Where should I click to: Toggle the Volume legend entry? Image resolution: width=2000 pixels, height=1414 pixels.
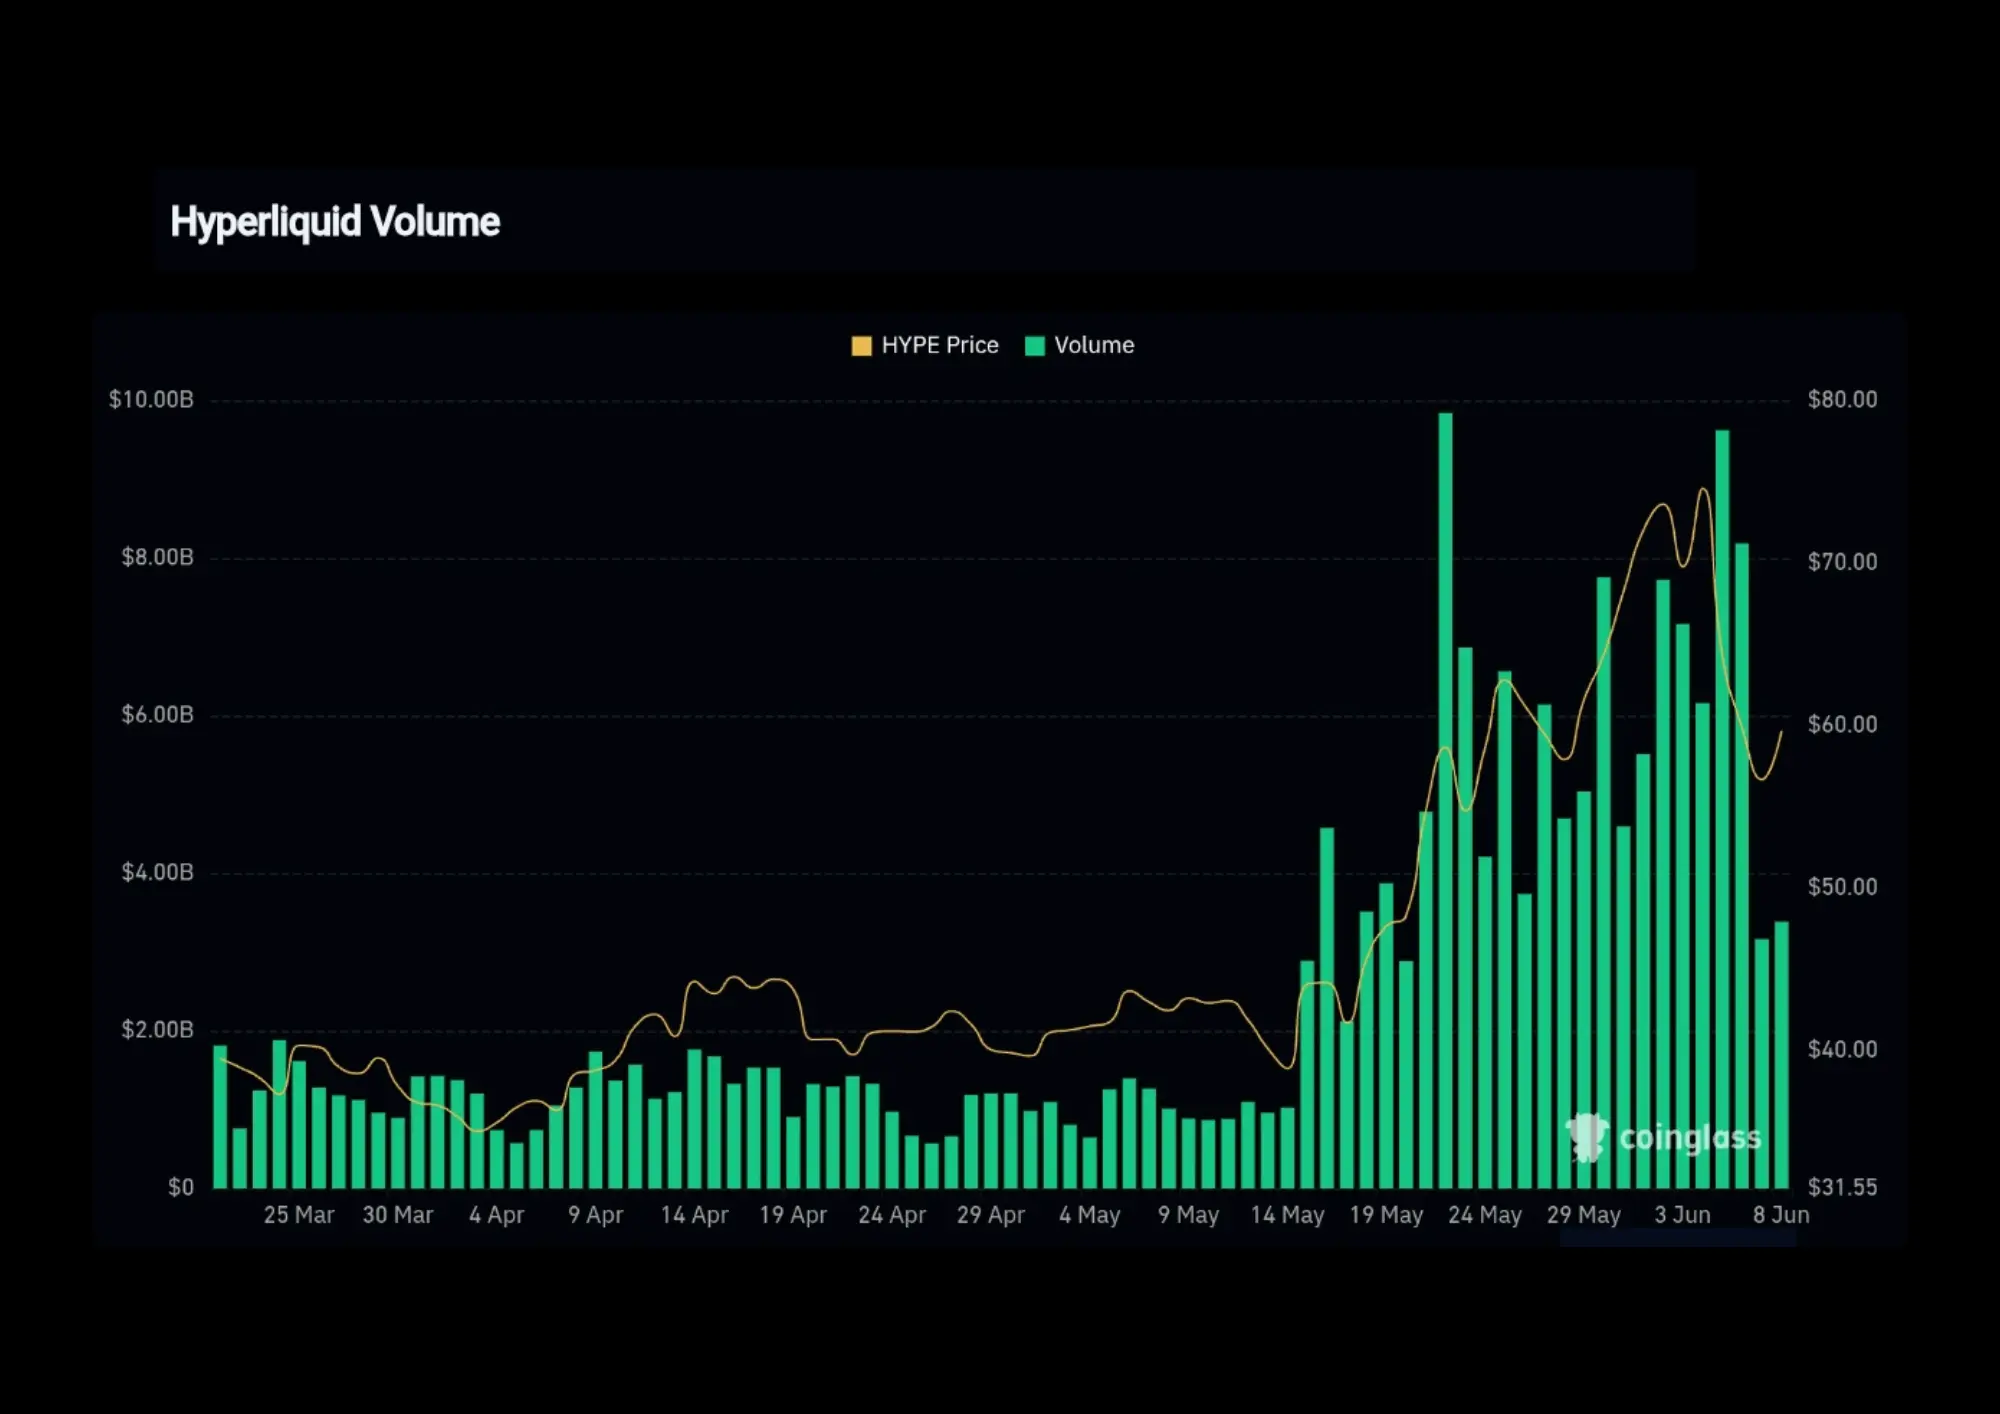(x=1080, y=346)
